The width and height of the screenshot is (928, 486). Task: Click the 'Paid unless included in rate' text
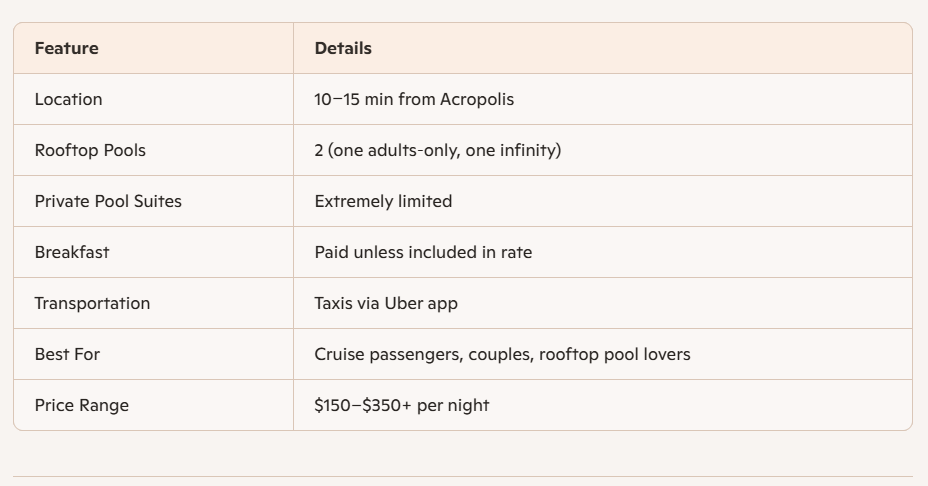(423, 252)
